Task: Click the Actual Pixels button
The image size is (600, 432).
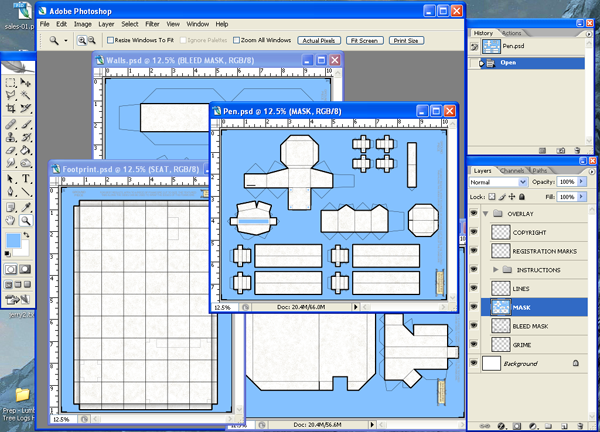Action: tap(319, 41)
